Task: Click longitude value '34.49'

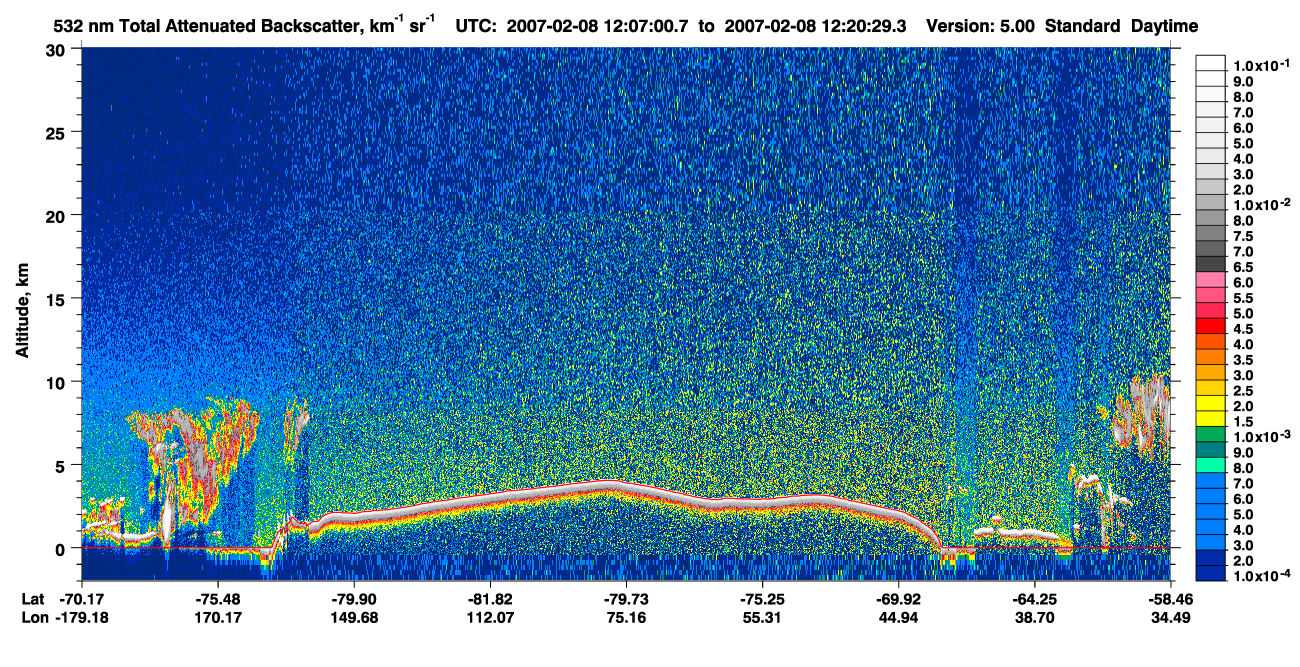Action: (1170, 617)
